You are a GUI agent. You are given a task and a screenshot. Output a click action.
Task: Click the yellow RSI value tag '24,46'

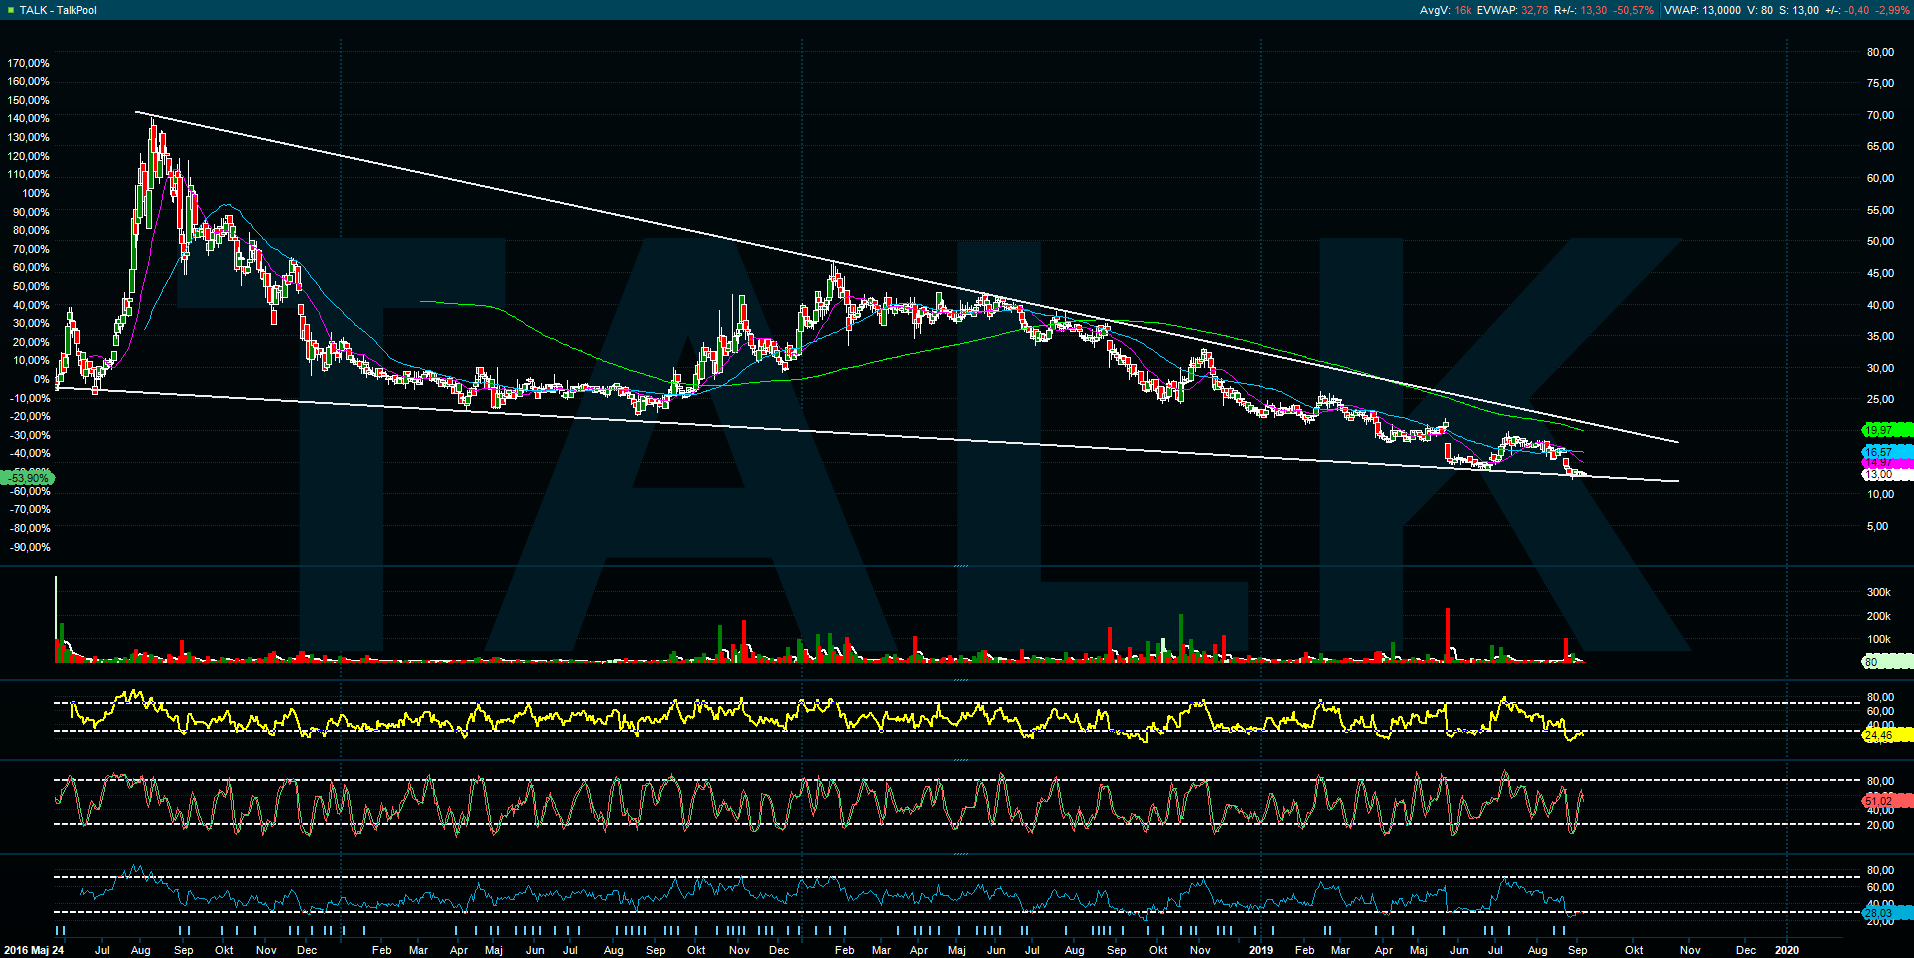tap(1887, 735)
